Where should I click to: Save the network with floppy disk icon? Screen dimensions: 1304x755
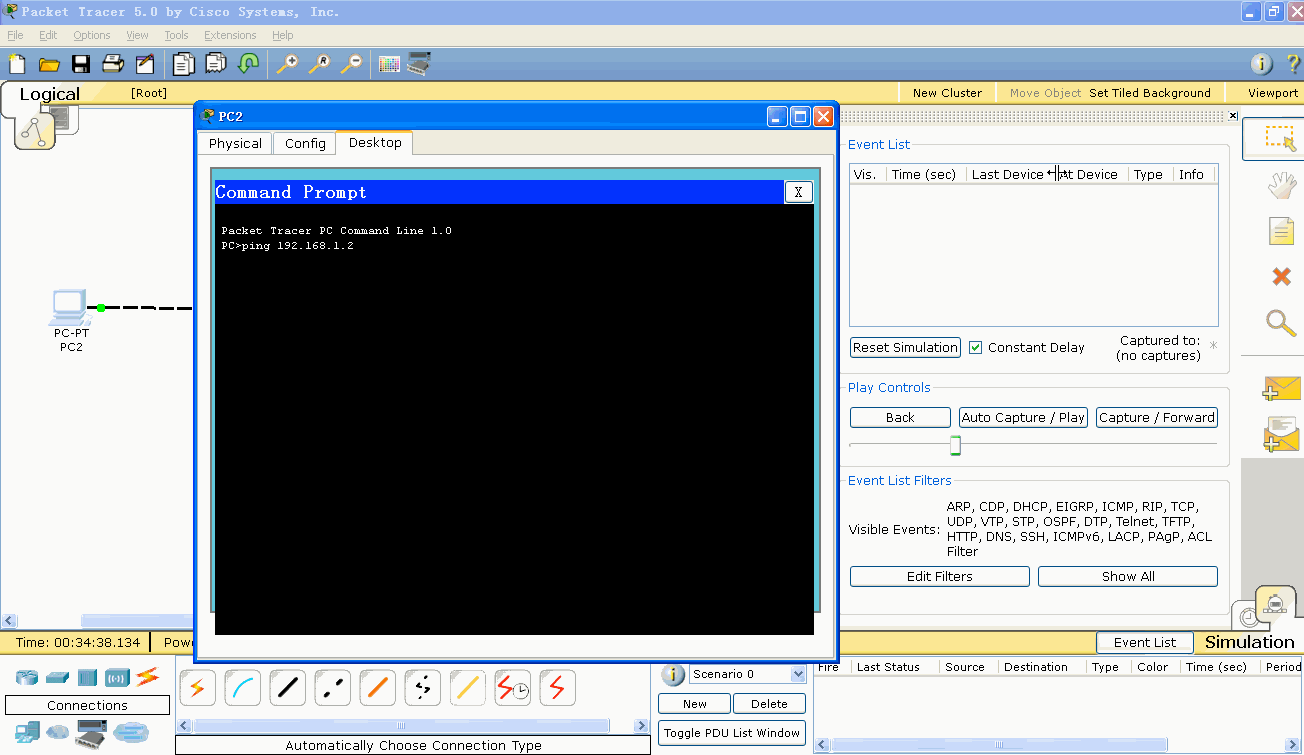81,64
